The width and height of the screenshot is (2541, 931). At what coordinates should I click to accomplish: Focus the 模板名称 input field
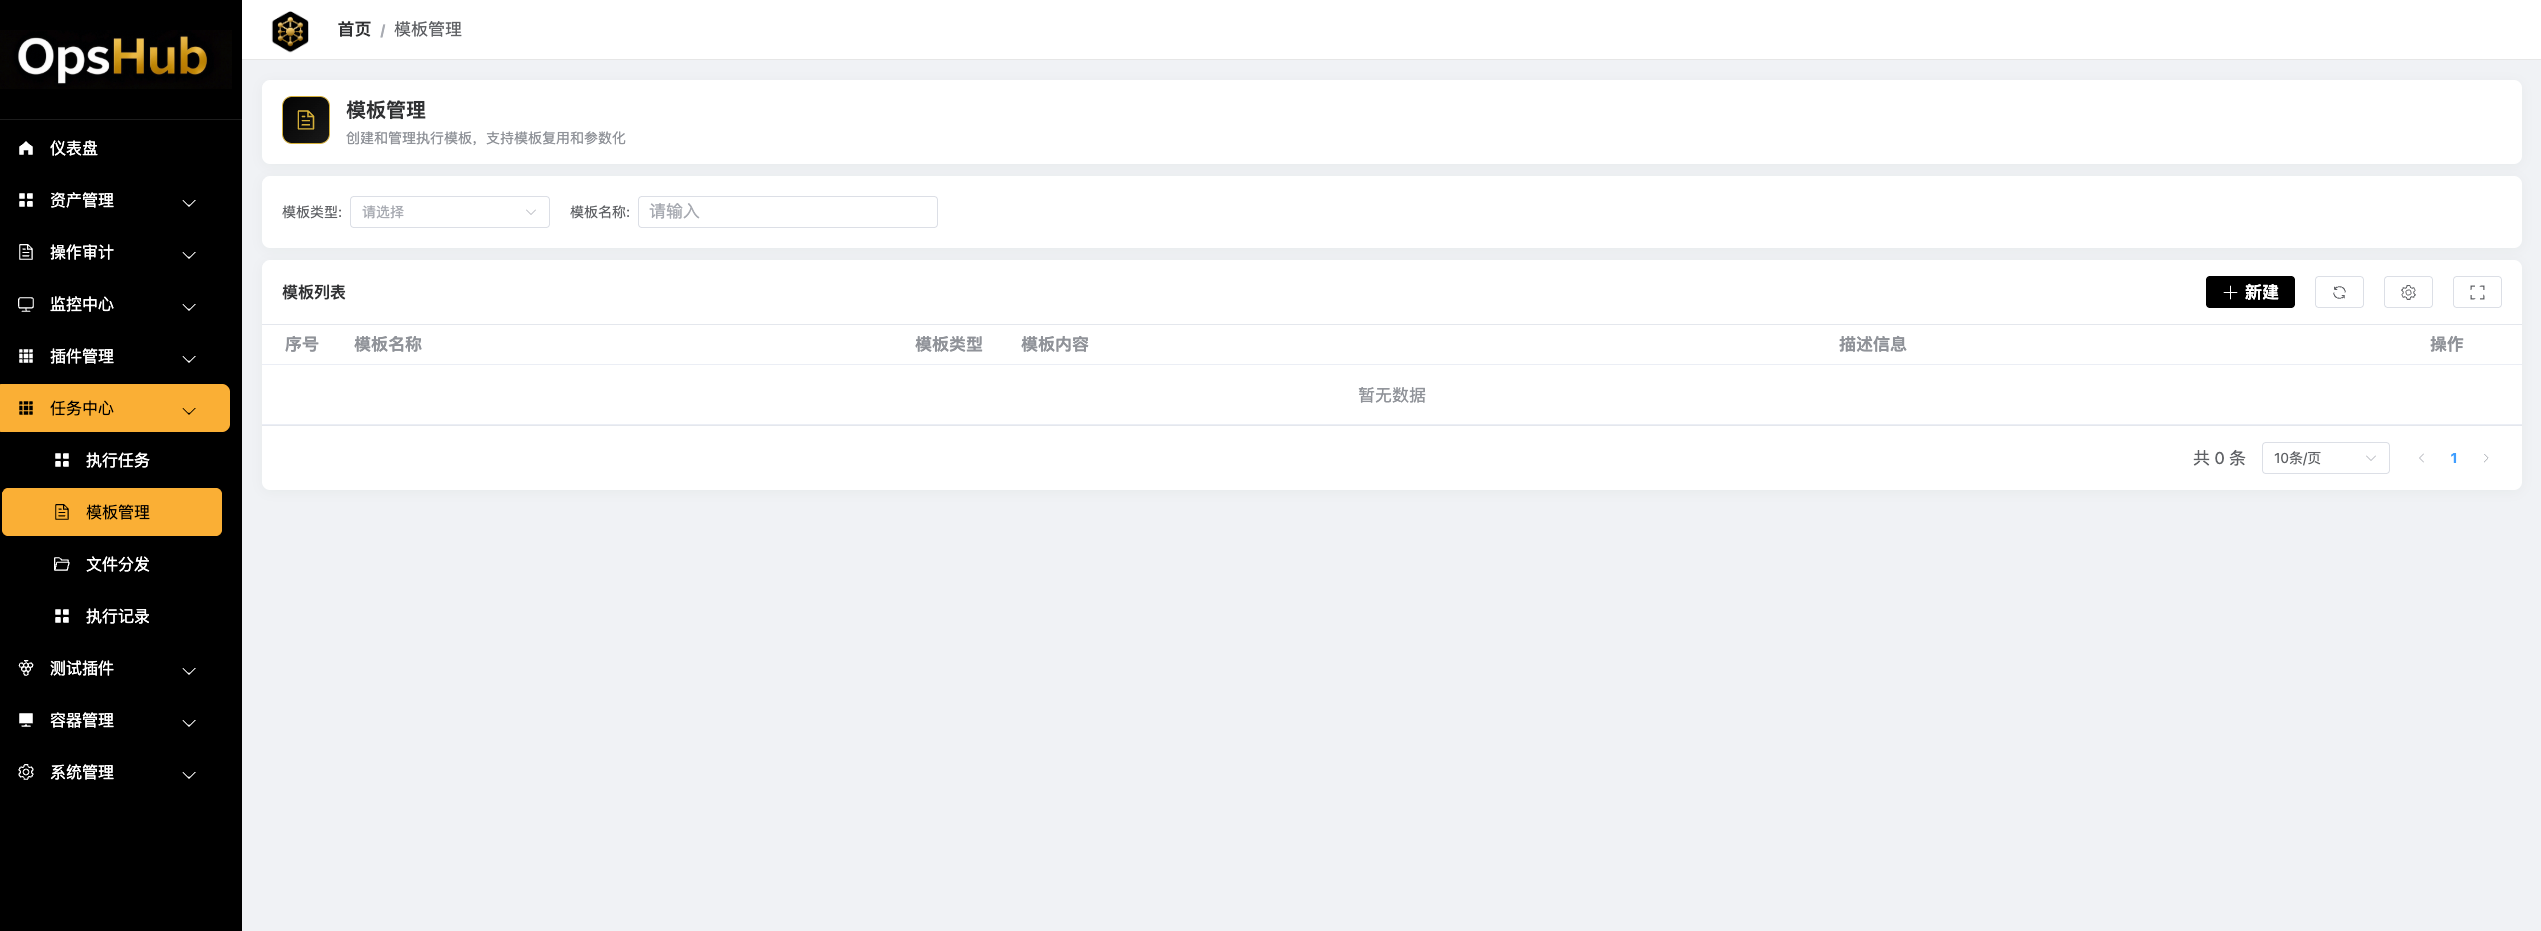coord(787,212)
